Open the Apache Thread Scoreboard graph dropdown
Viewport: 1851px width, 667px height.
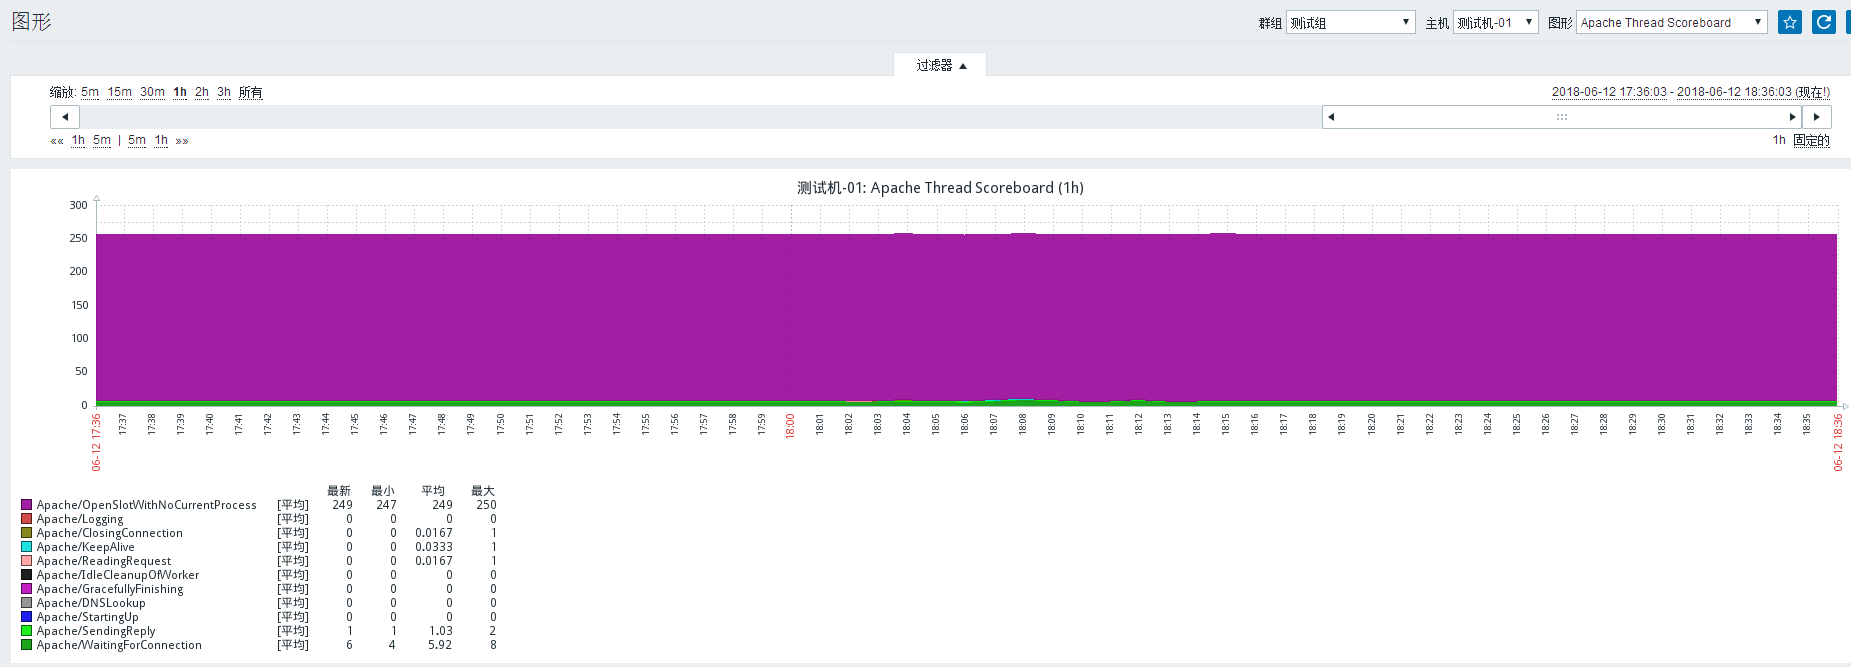pos(1672,22)
